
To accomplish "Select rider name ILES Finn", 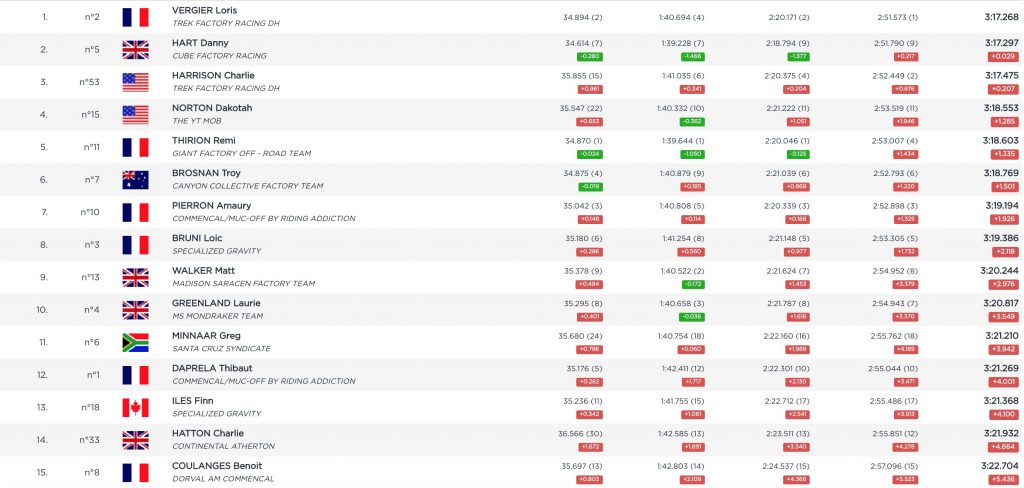I will (192, 400).
